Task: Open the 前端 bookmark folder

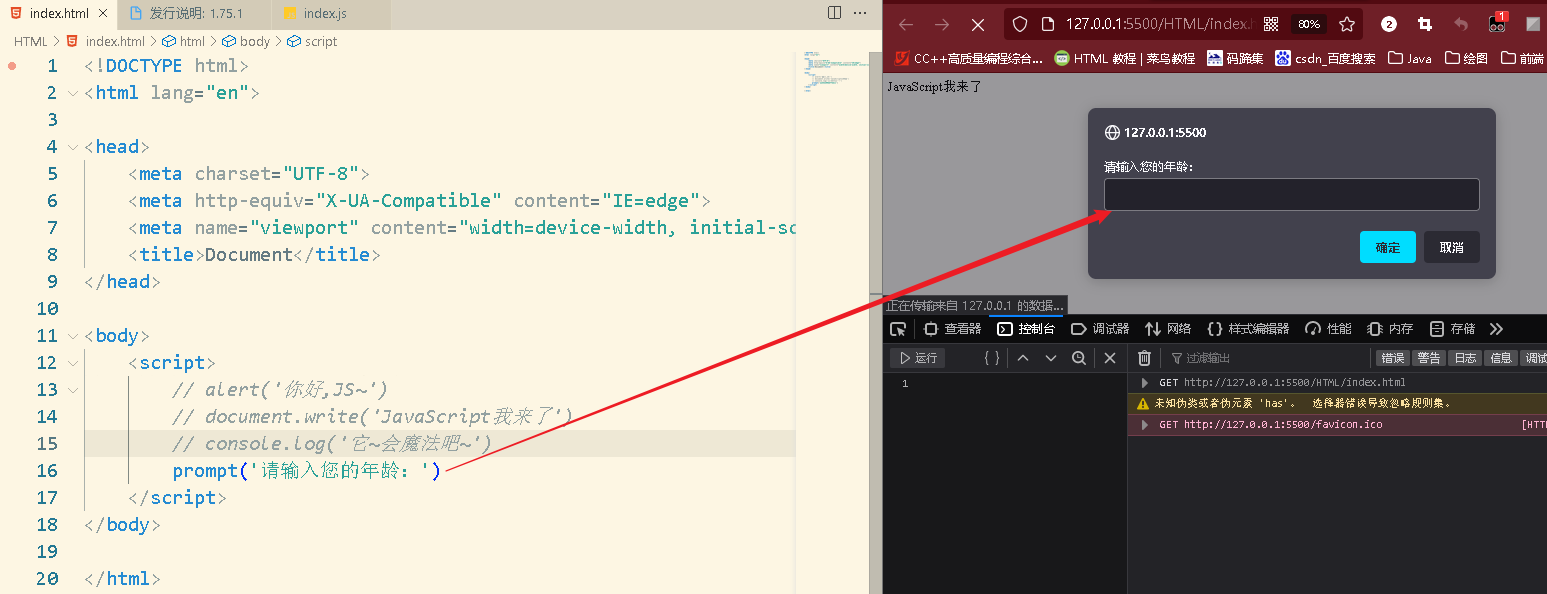Action: (1523, 58)
